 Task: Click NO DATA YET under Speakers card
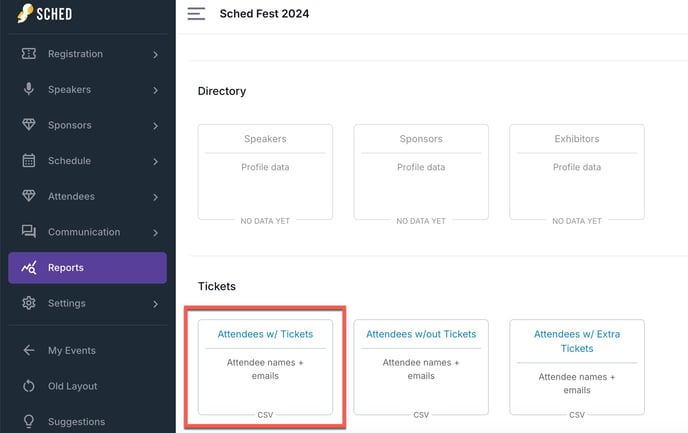[265, 221]
